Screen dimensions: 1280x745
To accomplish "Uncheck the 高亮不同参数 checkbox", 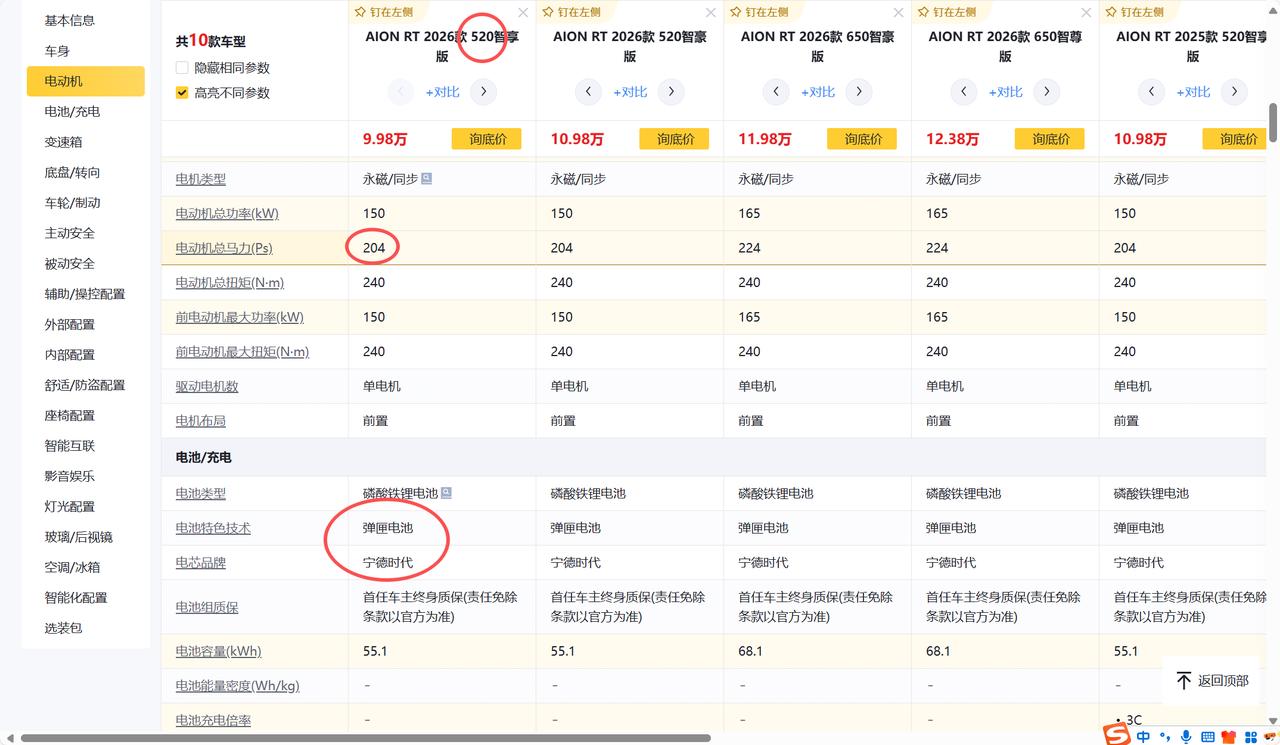I will point(182,93).
